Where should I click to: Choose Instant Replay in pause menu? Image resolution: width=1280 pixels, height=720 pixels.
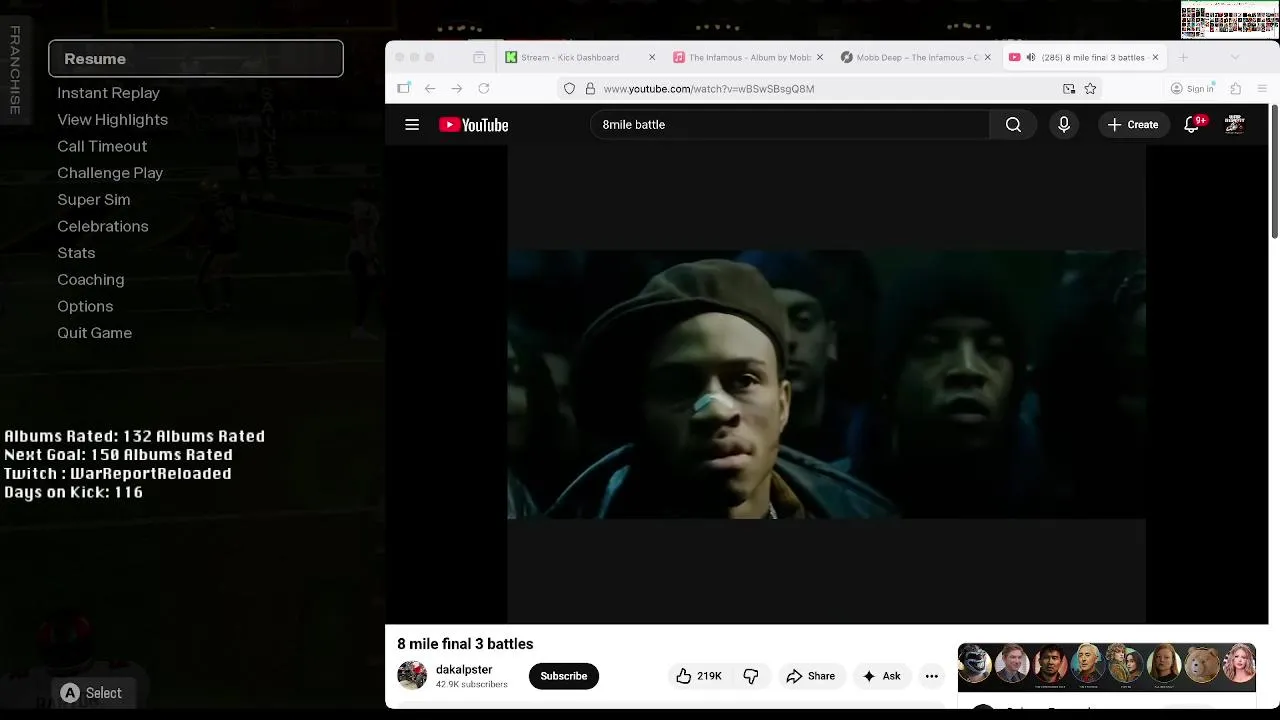(x=108, y=93)
